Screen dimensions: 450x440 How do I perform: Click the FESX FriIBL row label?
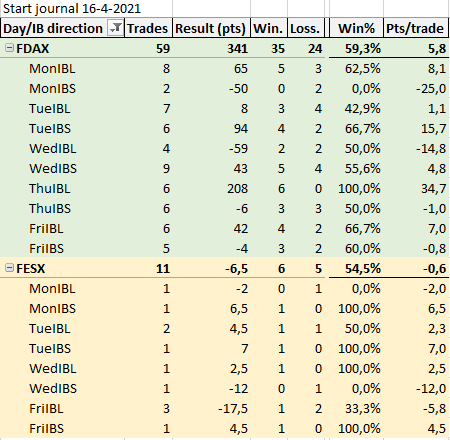coord(46,409)
